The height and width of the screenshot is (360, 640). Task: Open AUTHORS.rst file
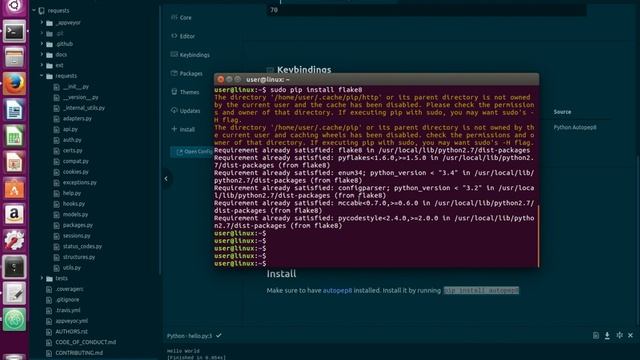point(71,331)
